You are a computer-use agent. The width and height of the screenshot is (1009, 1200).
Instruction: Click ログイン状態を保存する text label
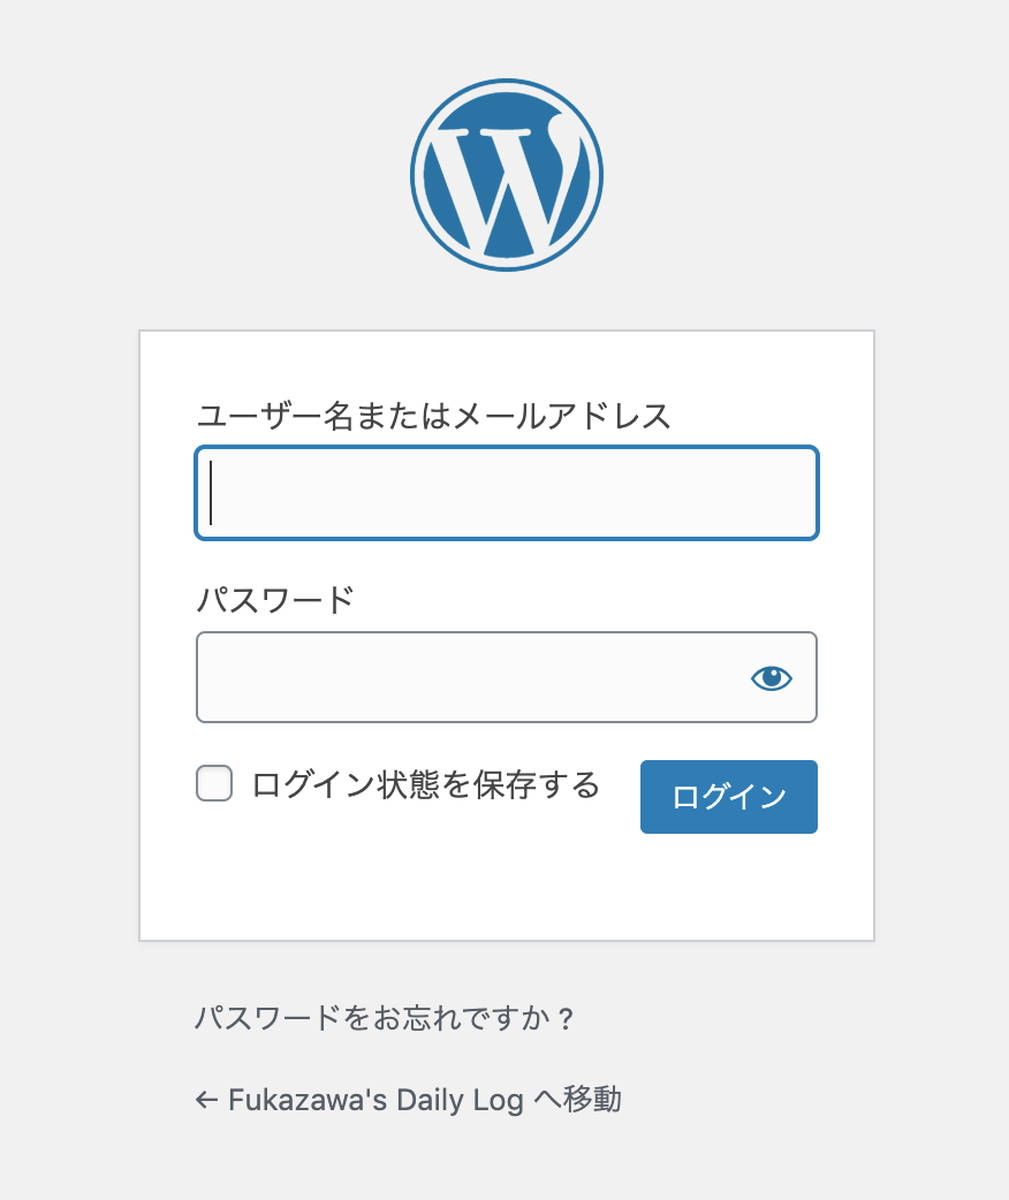[425, 785]
